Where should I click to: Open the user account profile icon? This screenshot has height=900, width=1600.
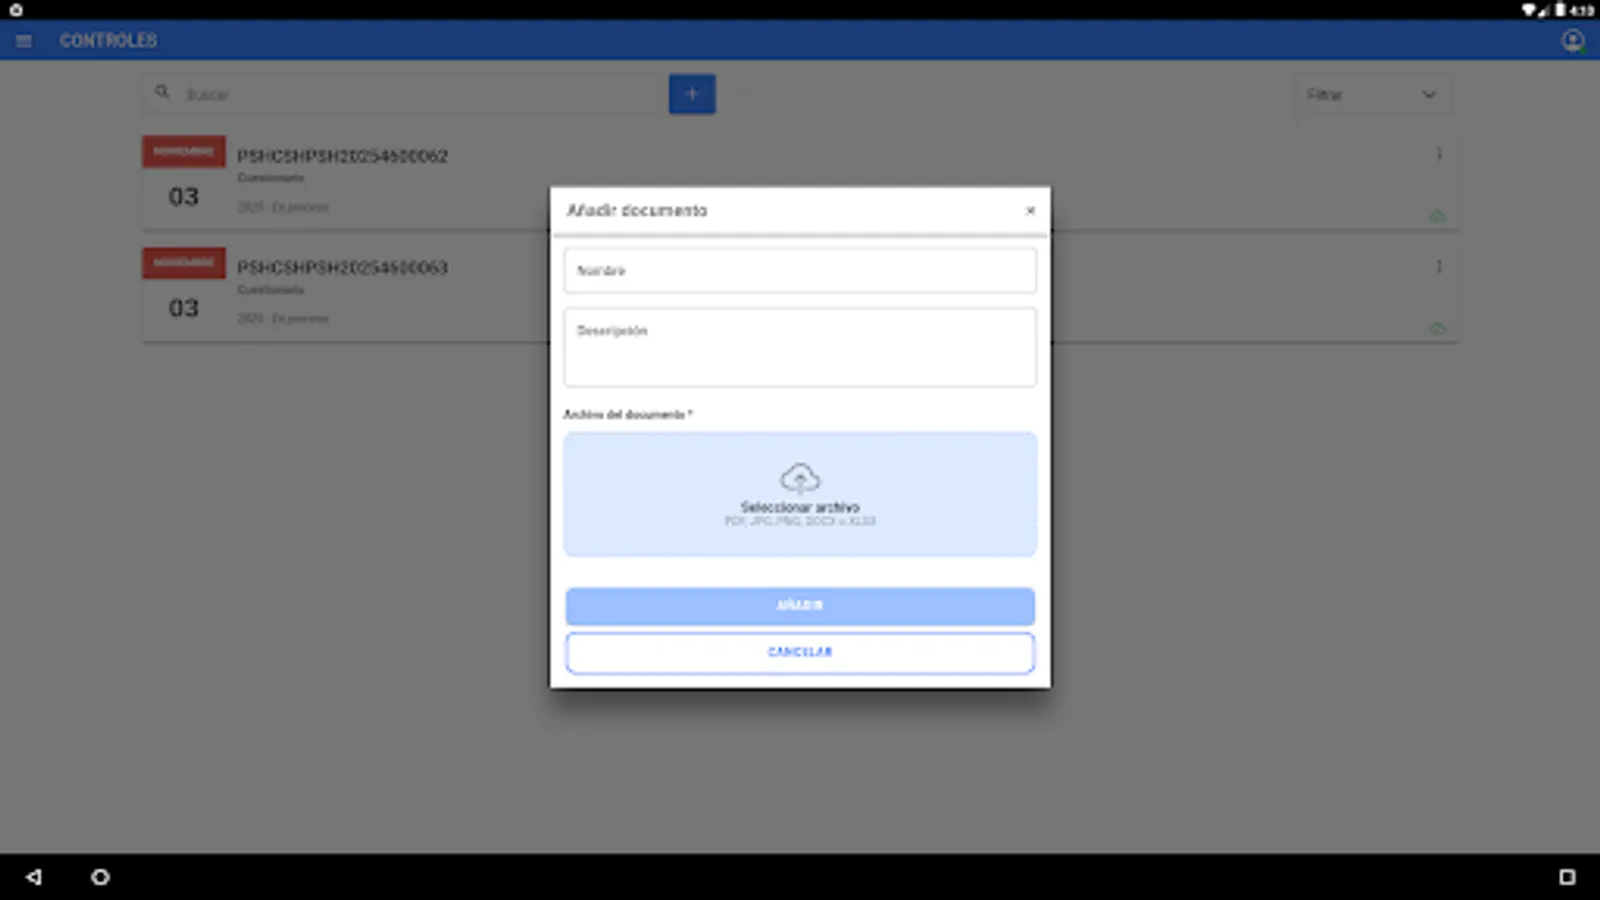tap(1573, 41)
